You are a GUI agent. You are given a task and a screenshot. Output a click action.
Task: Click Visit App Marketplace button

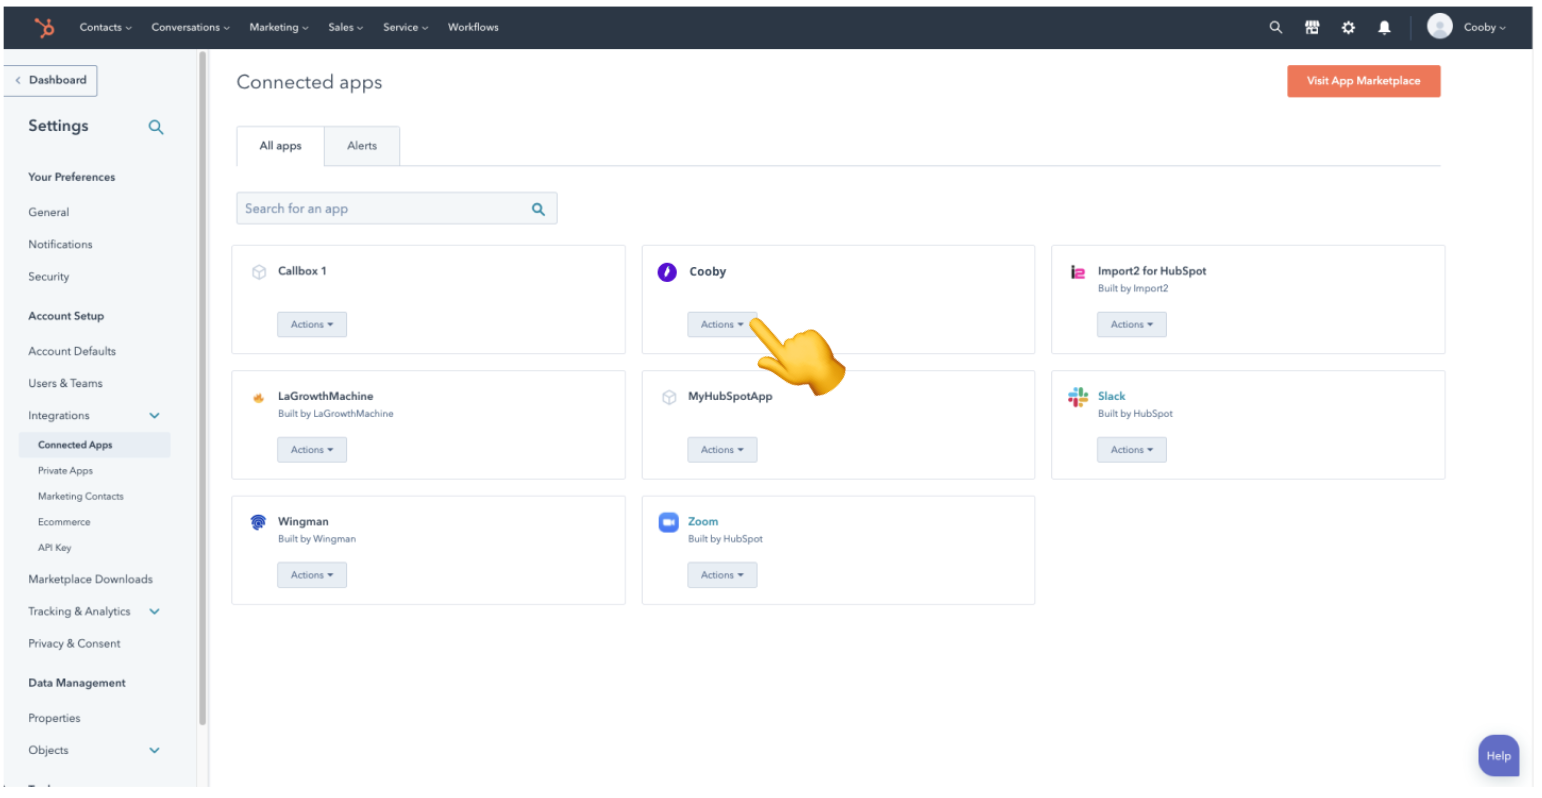(1363, 81)
